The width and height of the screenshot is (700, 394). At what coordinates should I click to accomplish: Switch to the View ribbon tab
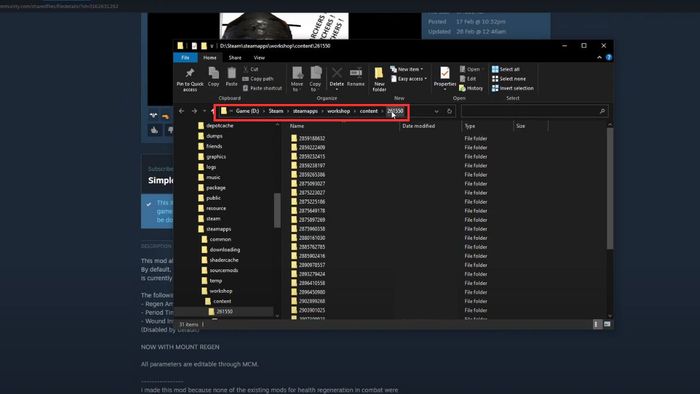[259, 58]
